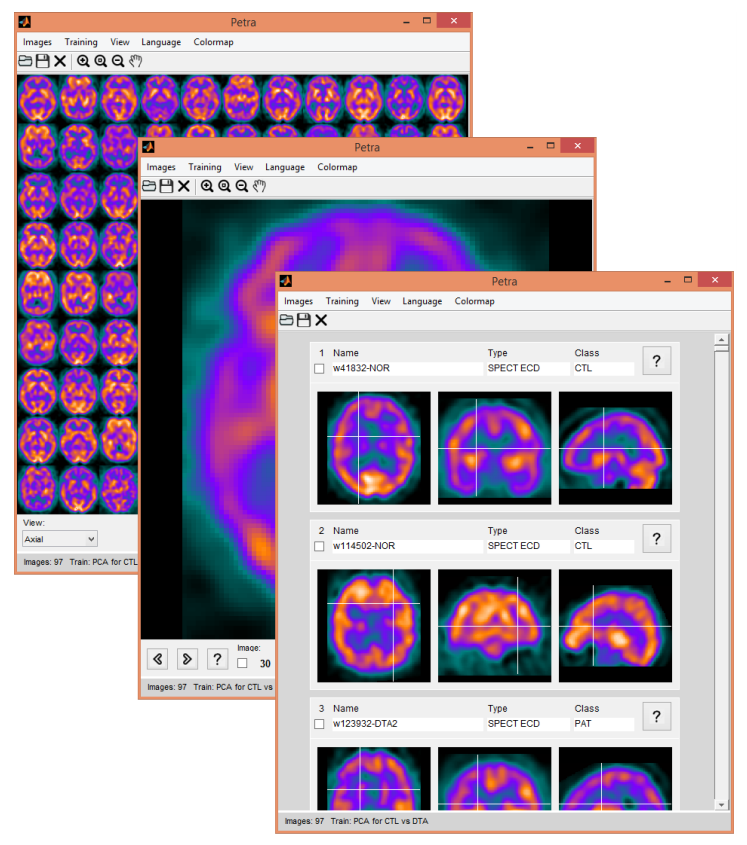747x845 pixels.
Task: Go to next image with the right chevron button
Action: coord(187,658)
